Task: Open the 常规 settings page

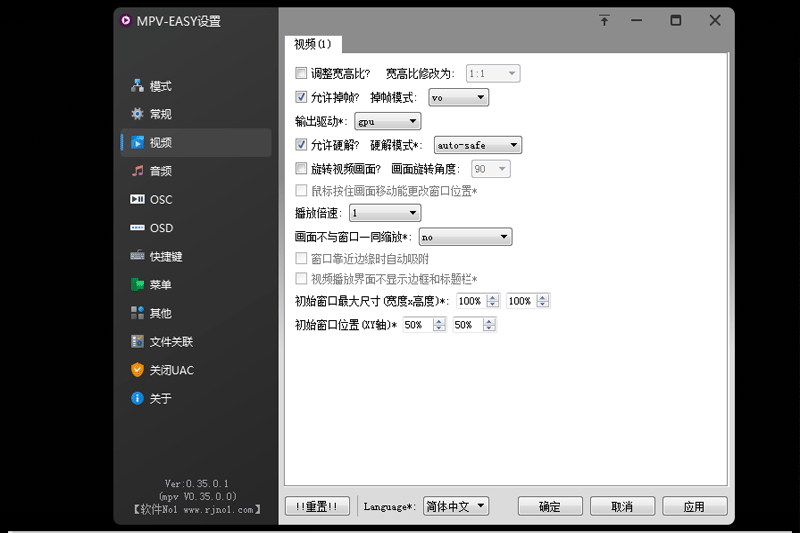Action: tap(196, 114)
